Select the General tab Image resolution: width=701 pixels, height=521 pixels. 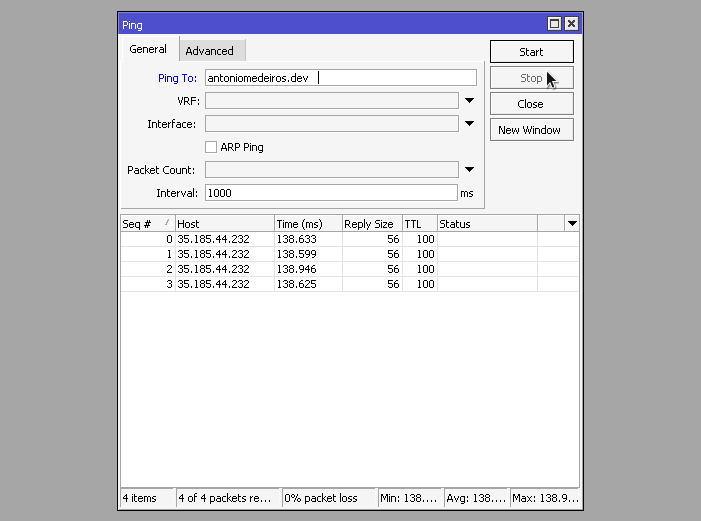(x=148, y=50)
